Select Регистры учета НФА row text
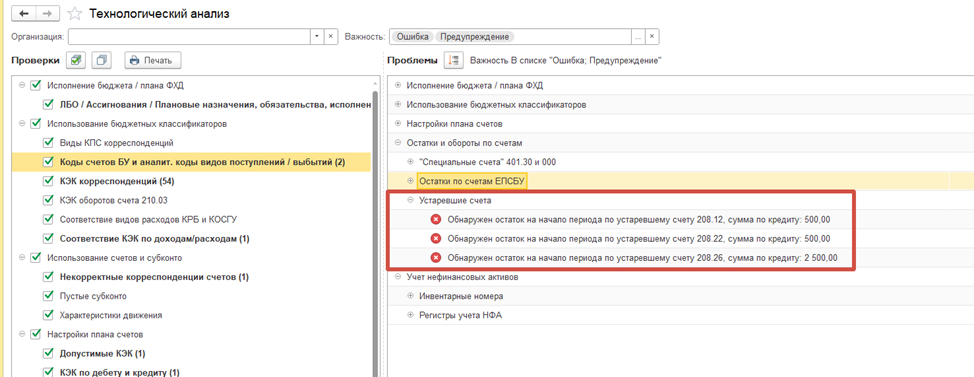974x377 pixels. point(460,315)
